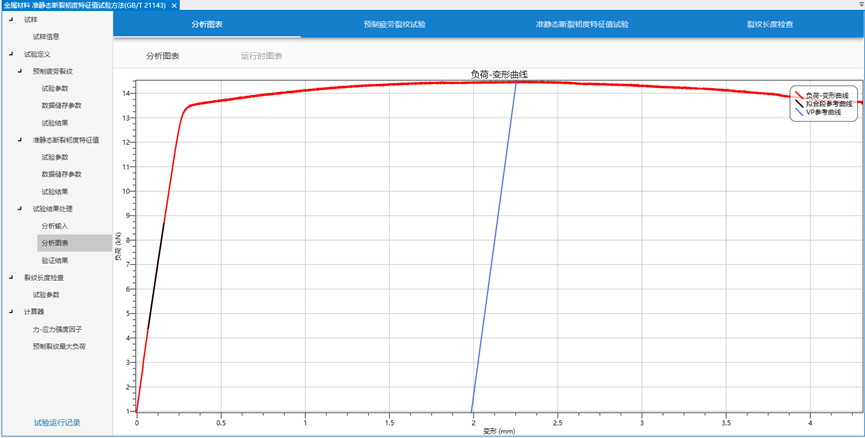Select 试验参数 under 裂纹长度检查 in sidebar

click(x=46, y=294)
